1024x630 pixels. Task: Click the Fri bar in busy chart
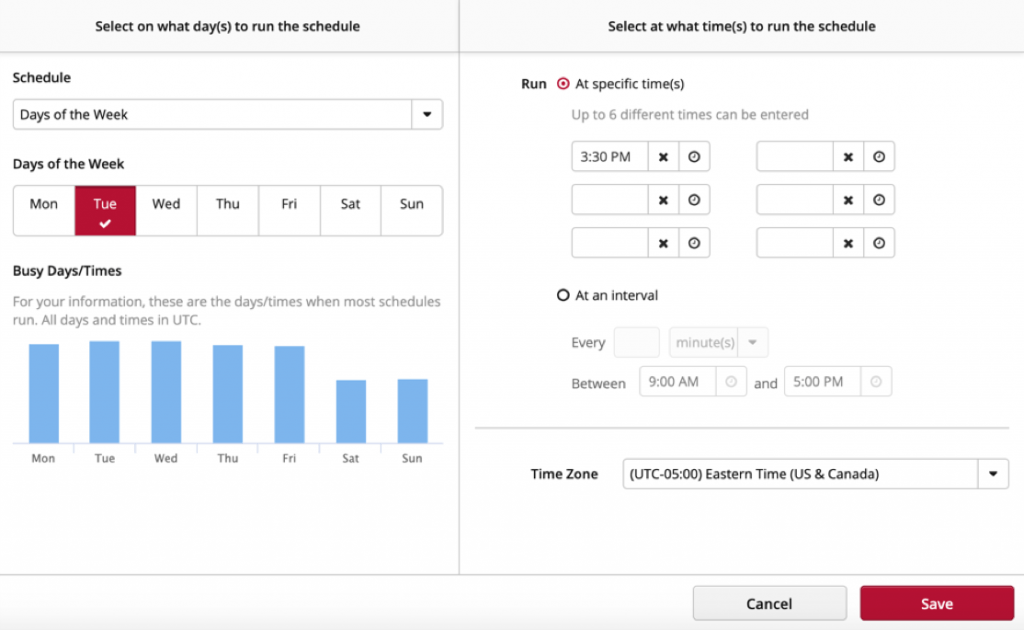click(289, 395)
